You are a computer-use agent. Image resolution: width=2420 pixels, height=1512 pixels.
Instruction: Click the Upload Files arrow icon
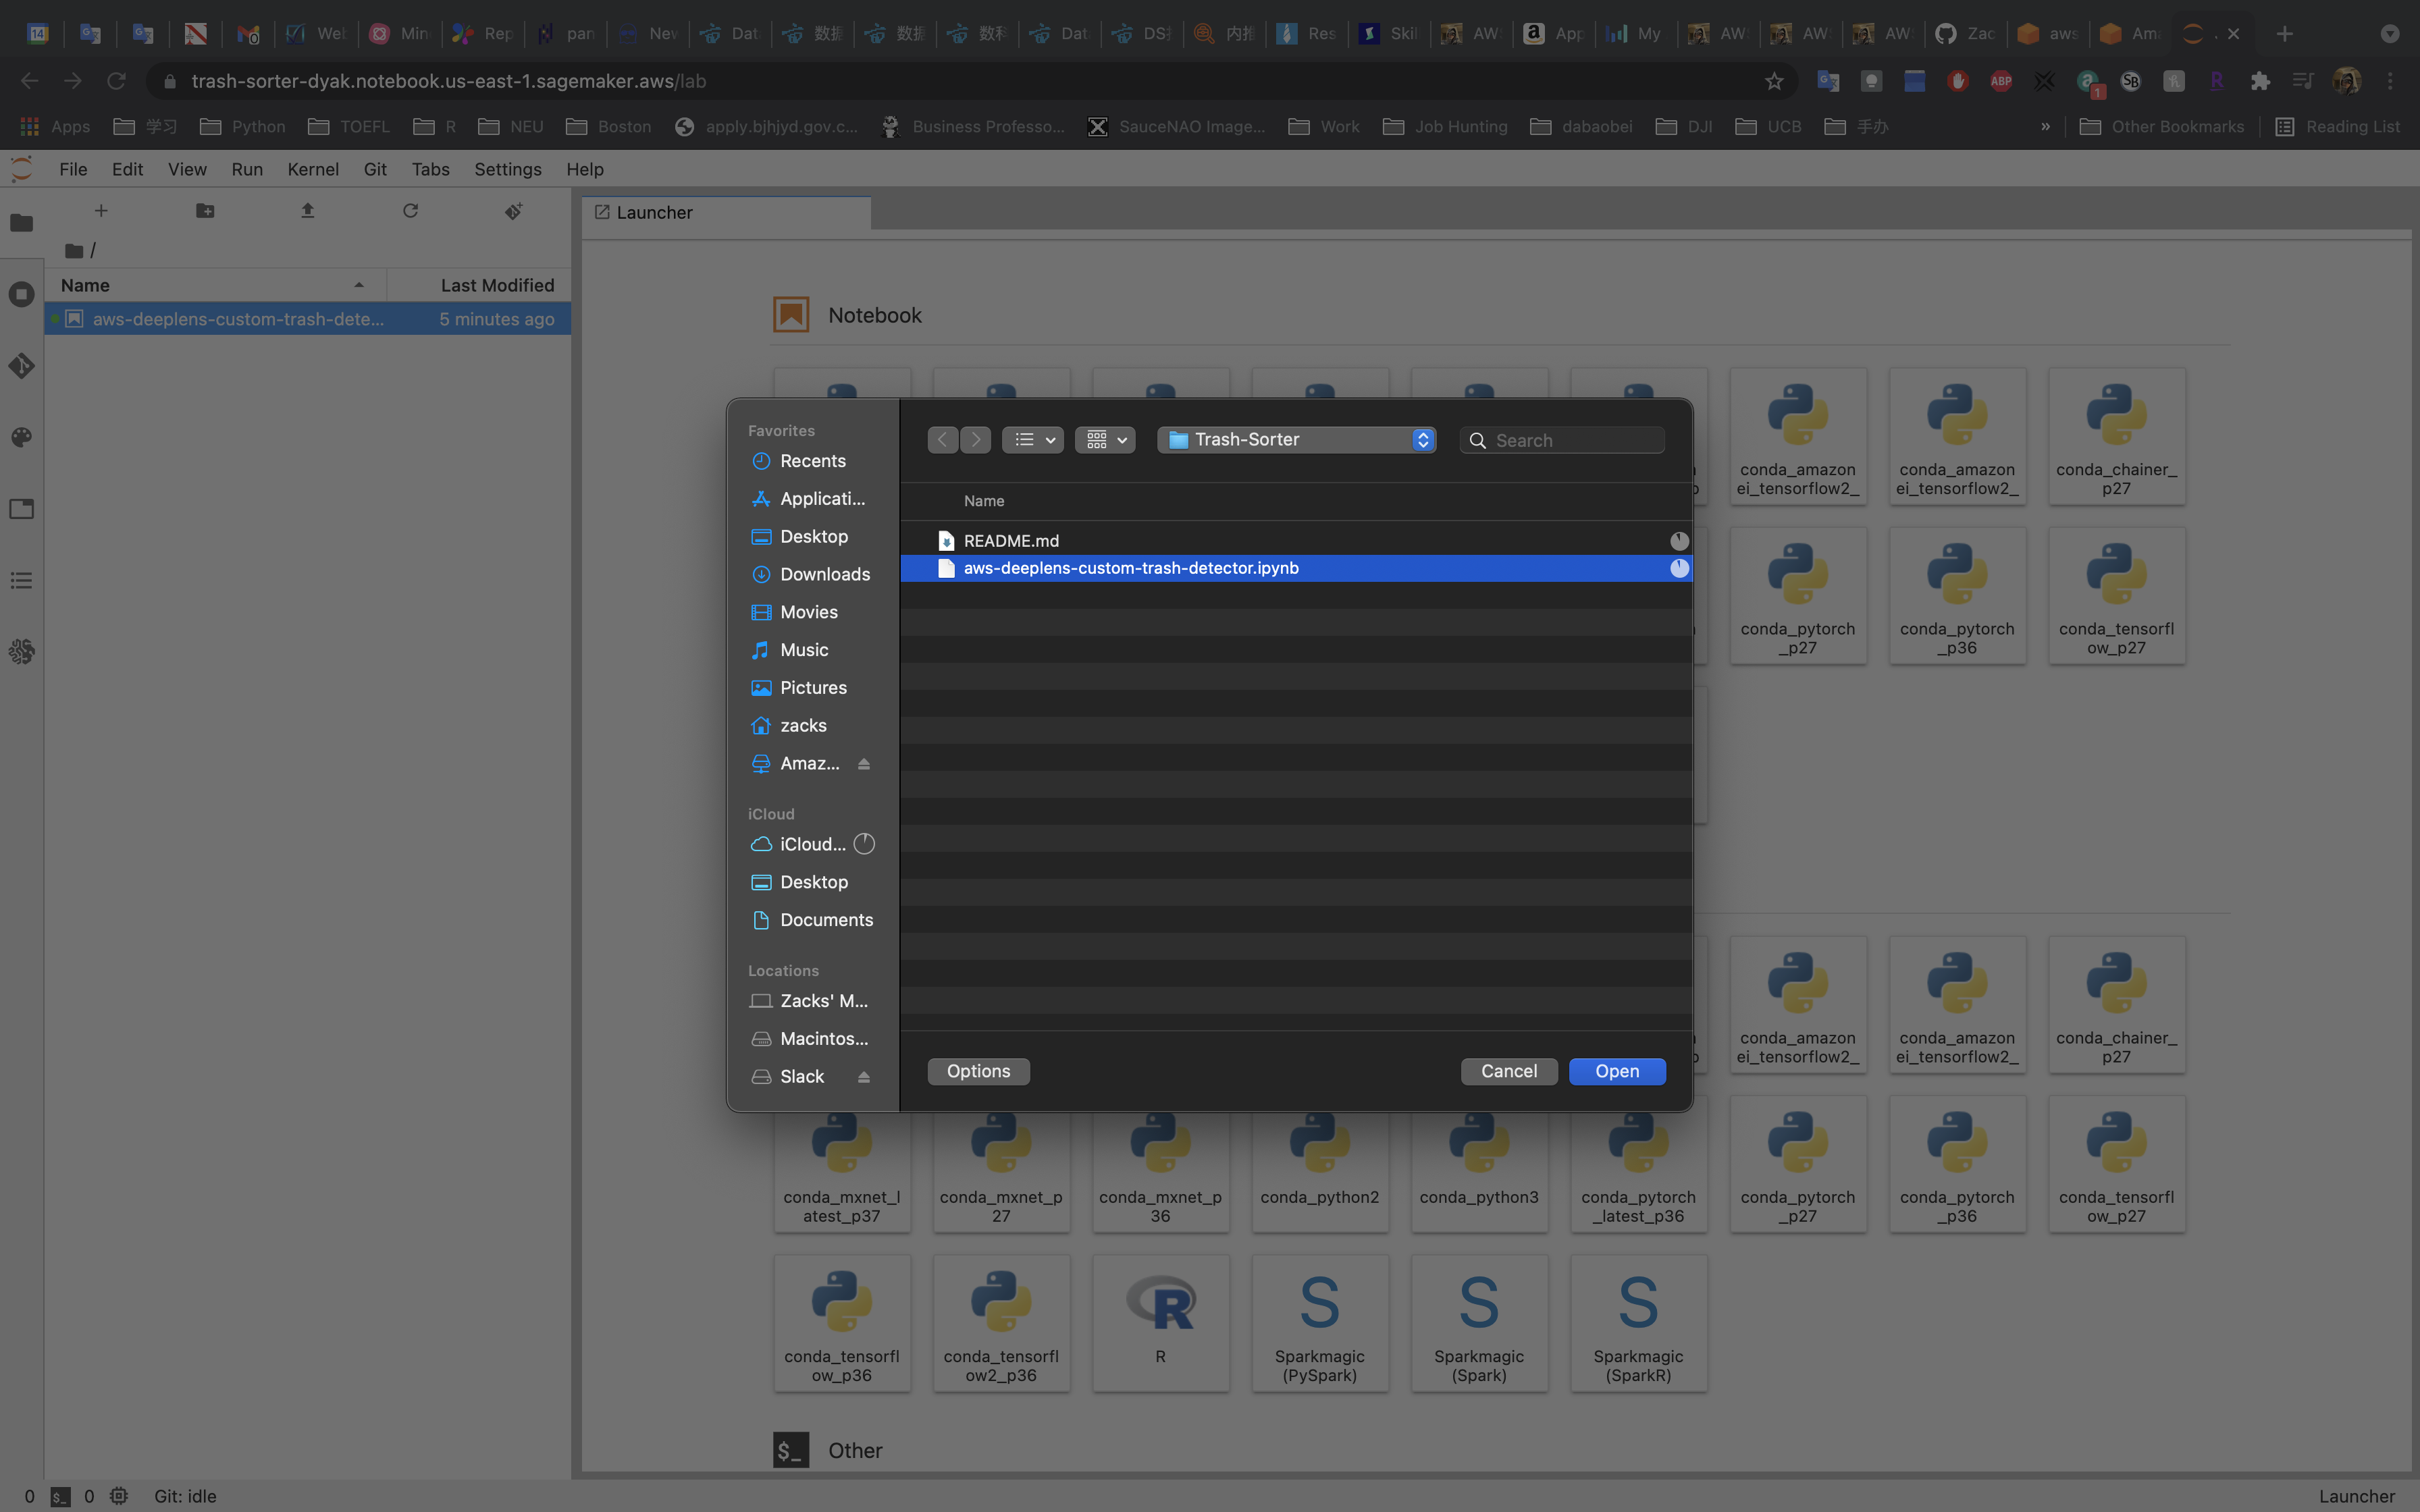click(308, 211)
